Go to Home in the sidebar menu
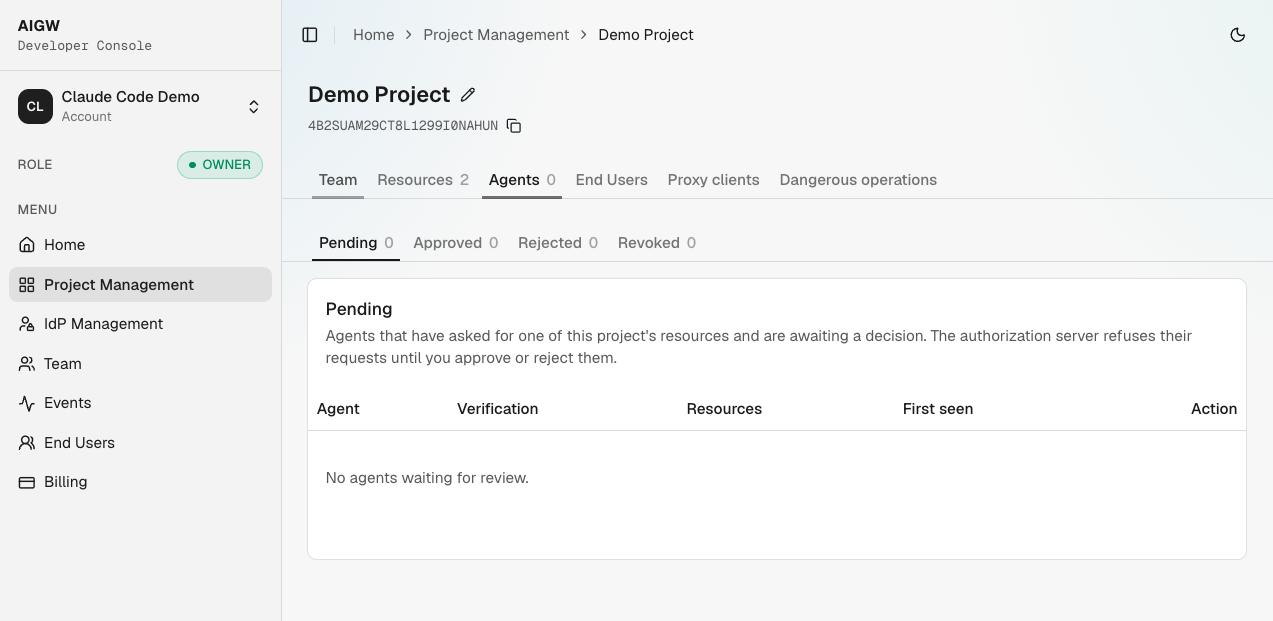The height and width of the screenshot is (621, 1273). (140, 245)
